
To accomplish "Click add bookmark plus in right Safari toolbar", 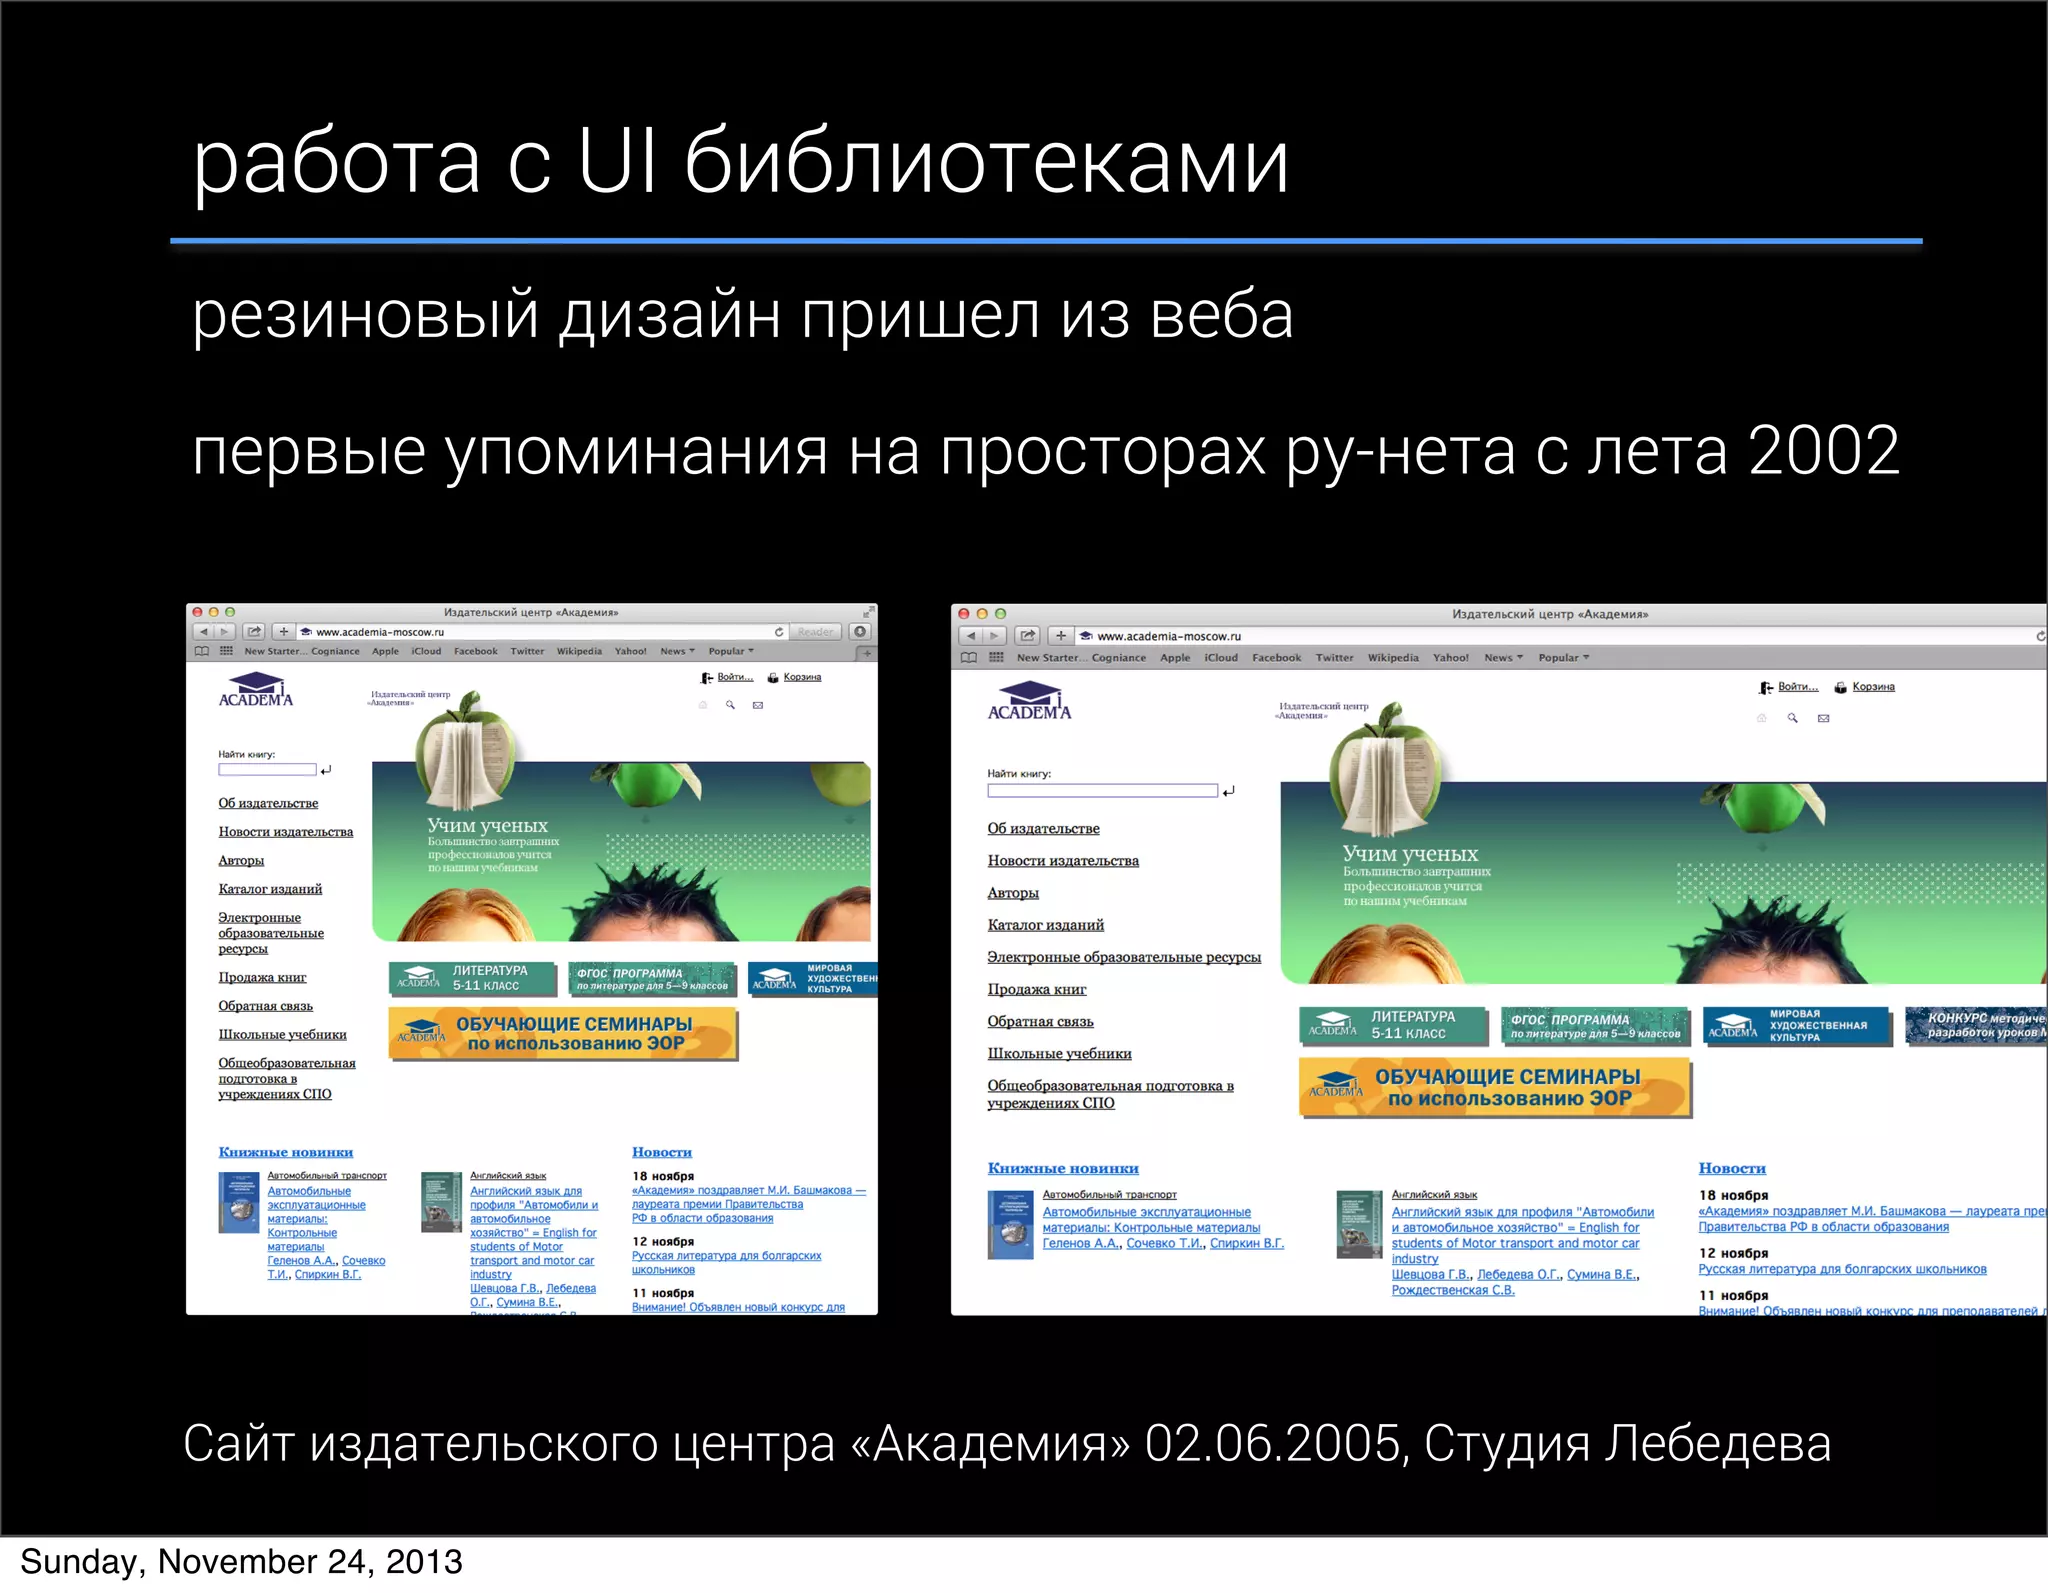I will tap(1061, 636).
